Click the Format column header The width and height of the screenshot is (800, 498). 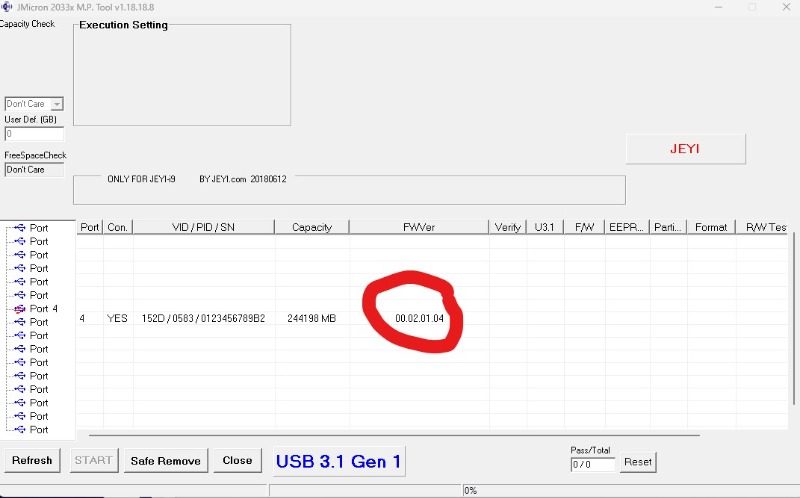pyautogui.click(x=711, y=227)
